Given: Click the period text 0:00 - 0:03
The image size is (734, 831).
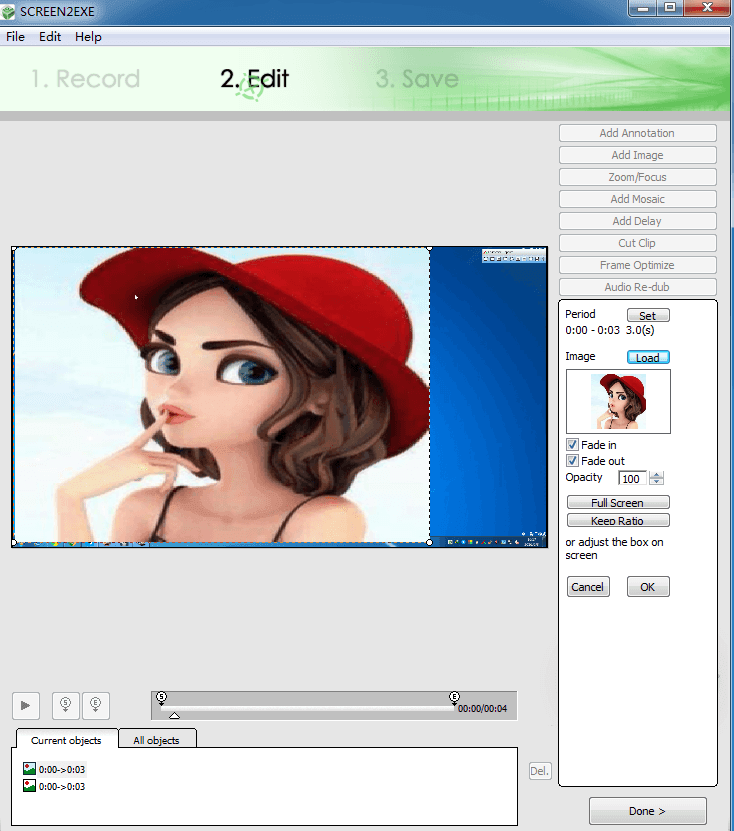Looking at the screenshot, I should click(592, 330).
